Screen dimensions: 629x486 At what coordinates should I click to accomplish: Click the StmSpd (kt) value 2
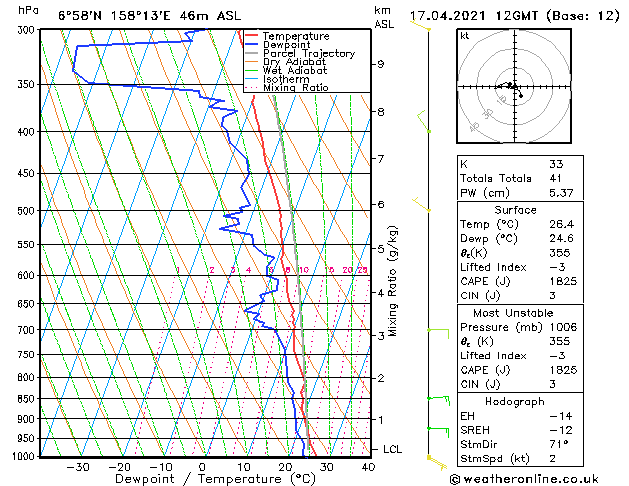point(552,458)
